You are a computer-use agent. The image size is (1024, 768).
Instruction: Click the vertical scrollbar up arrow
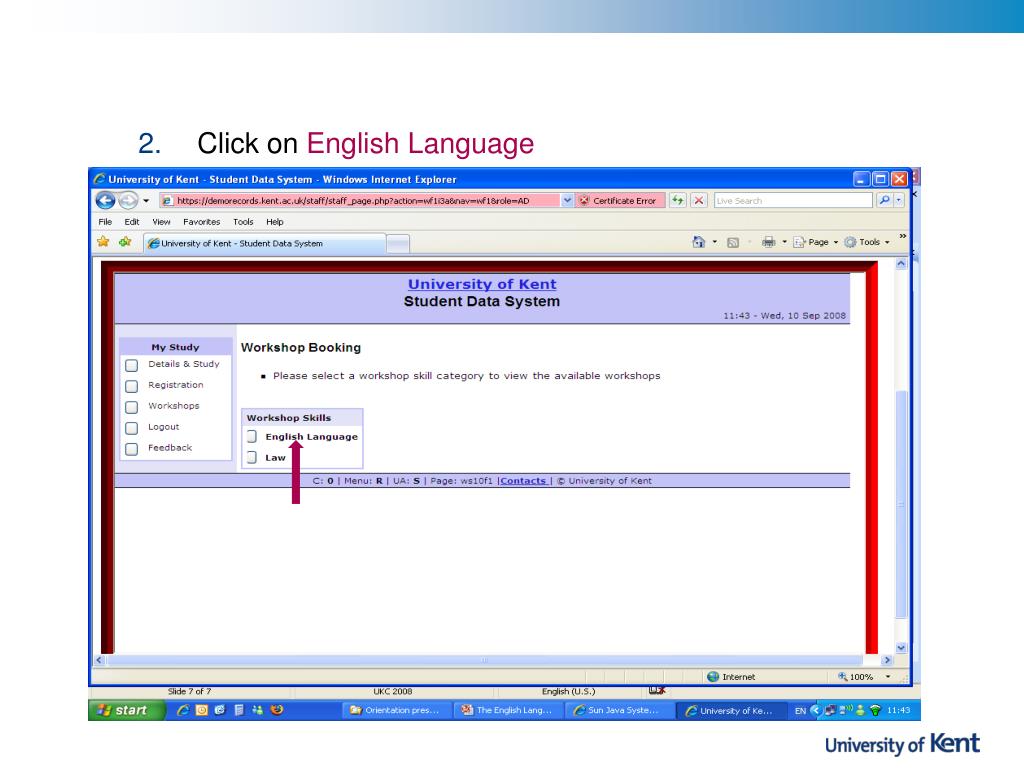coord(901,264)
